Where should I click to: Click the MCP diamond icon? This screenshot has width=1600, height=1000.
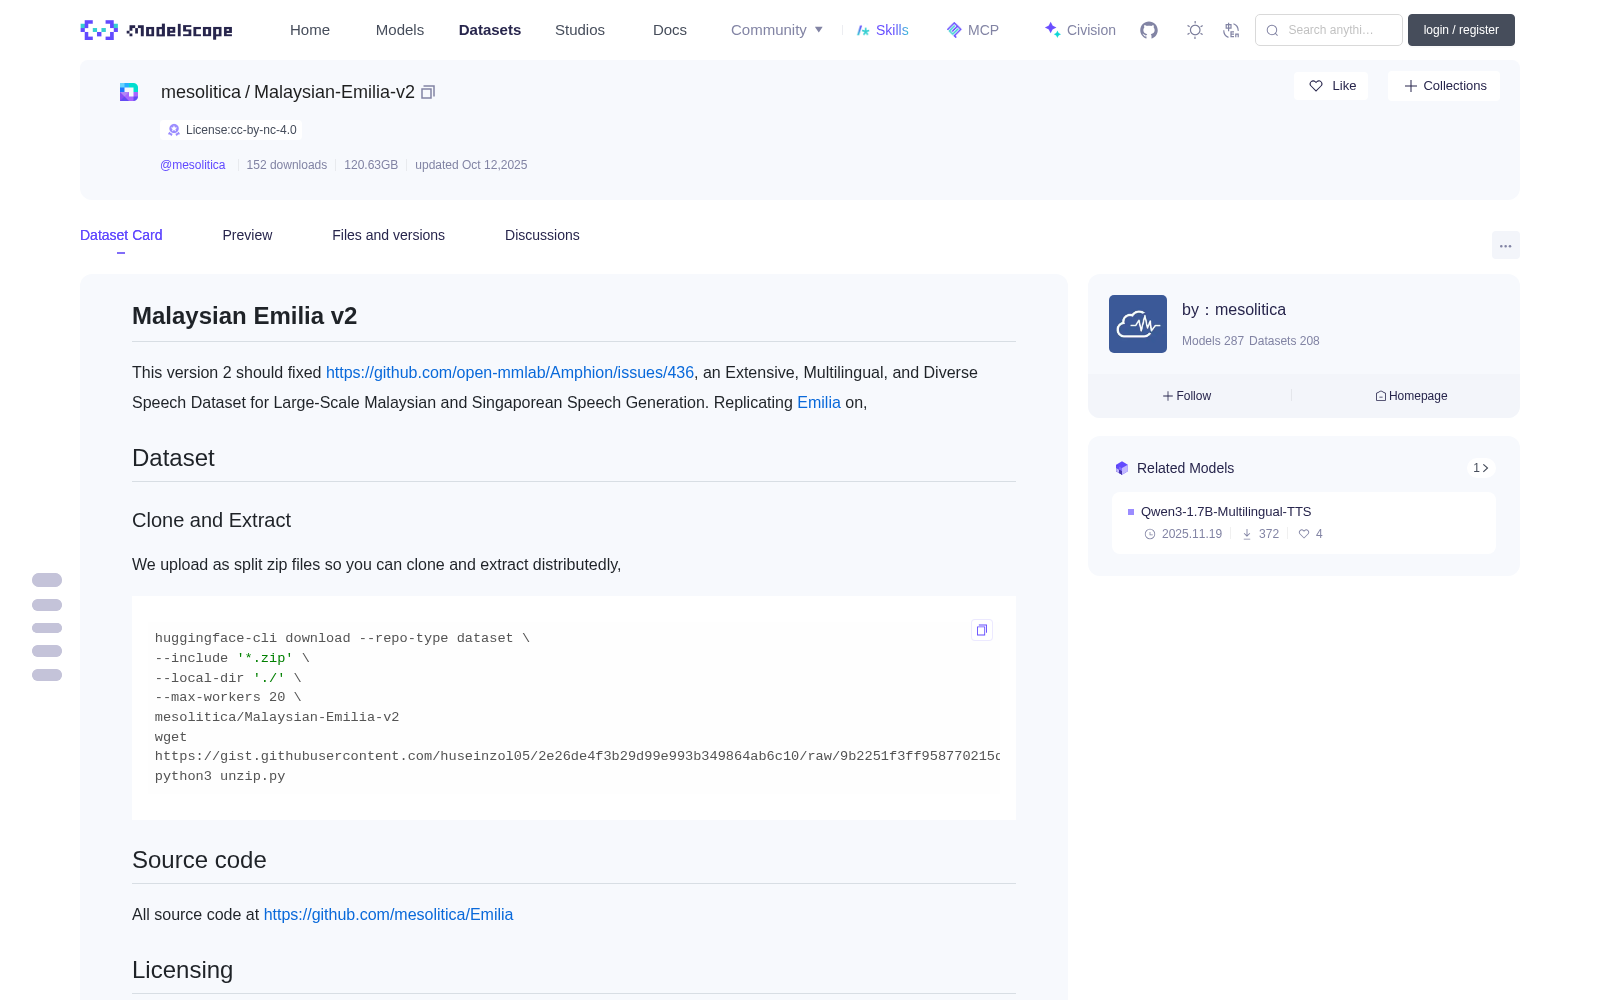(954, 30)
